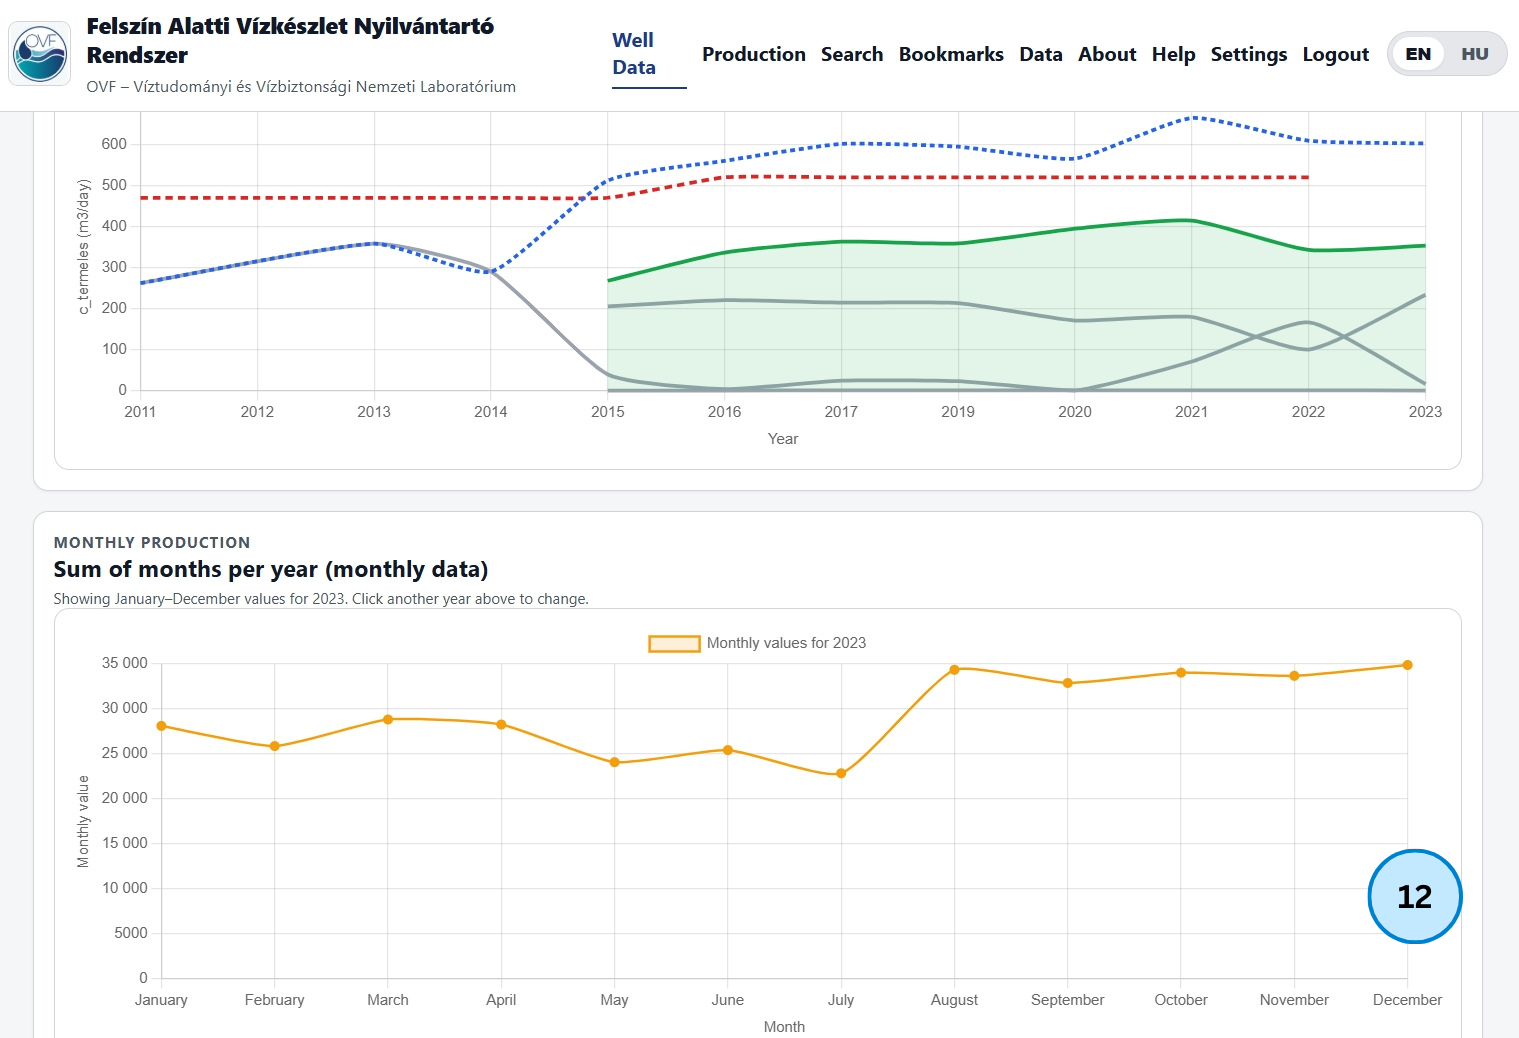Open the Help page

1173,54
